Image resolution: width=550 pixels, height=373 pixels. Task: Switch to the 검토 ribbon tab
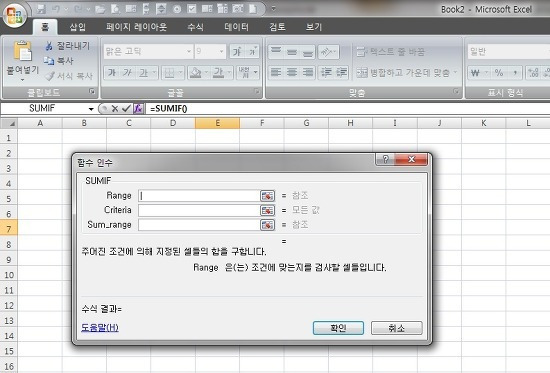pos(277,27)
